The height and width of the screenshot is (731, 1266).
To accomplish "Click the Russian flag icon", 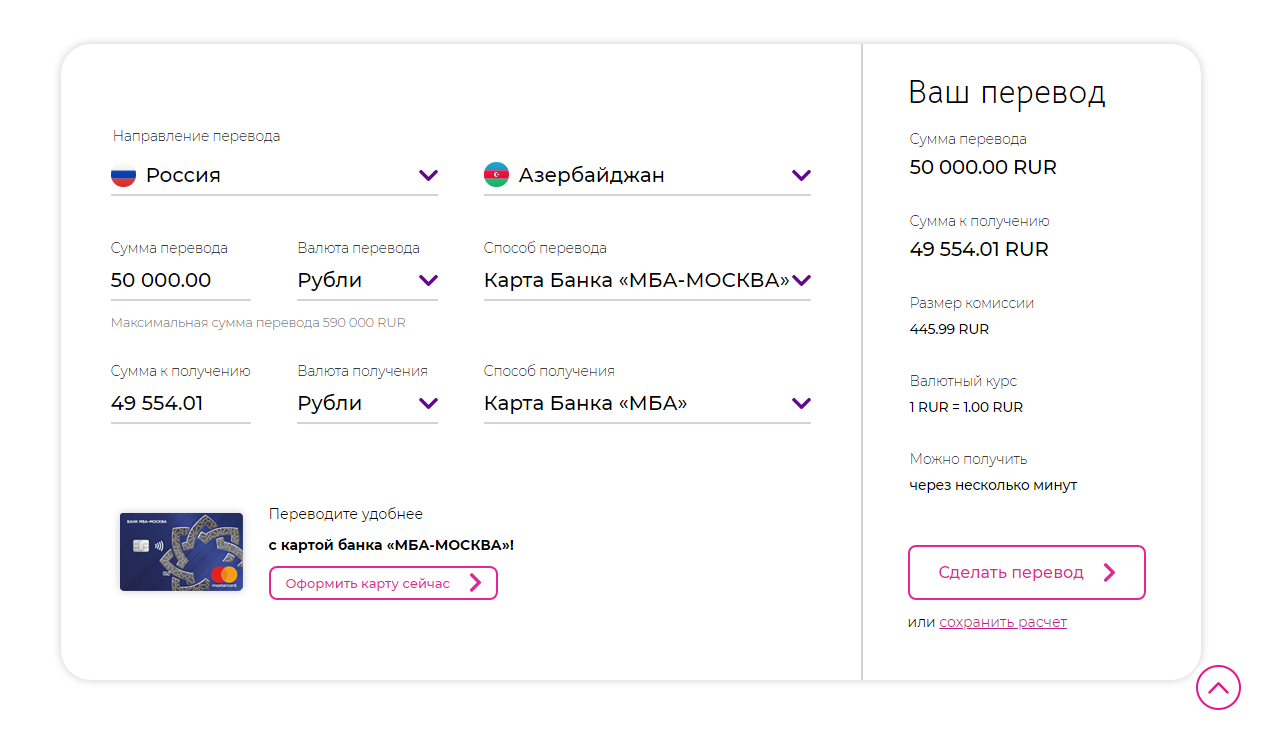I will click(x=123, y=175).
